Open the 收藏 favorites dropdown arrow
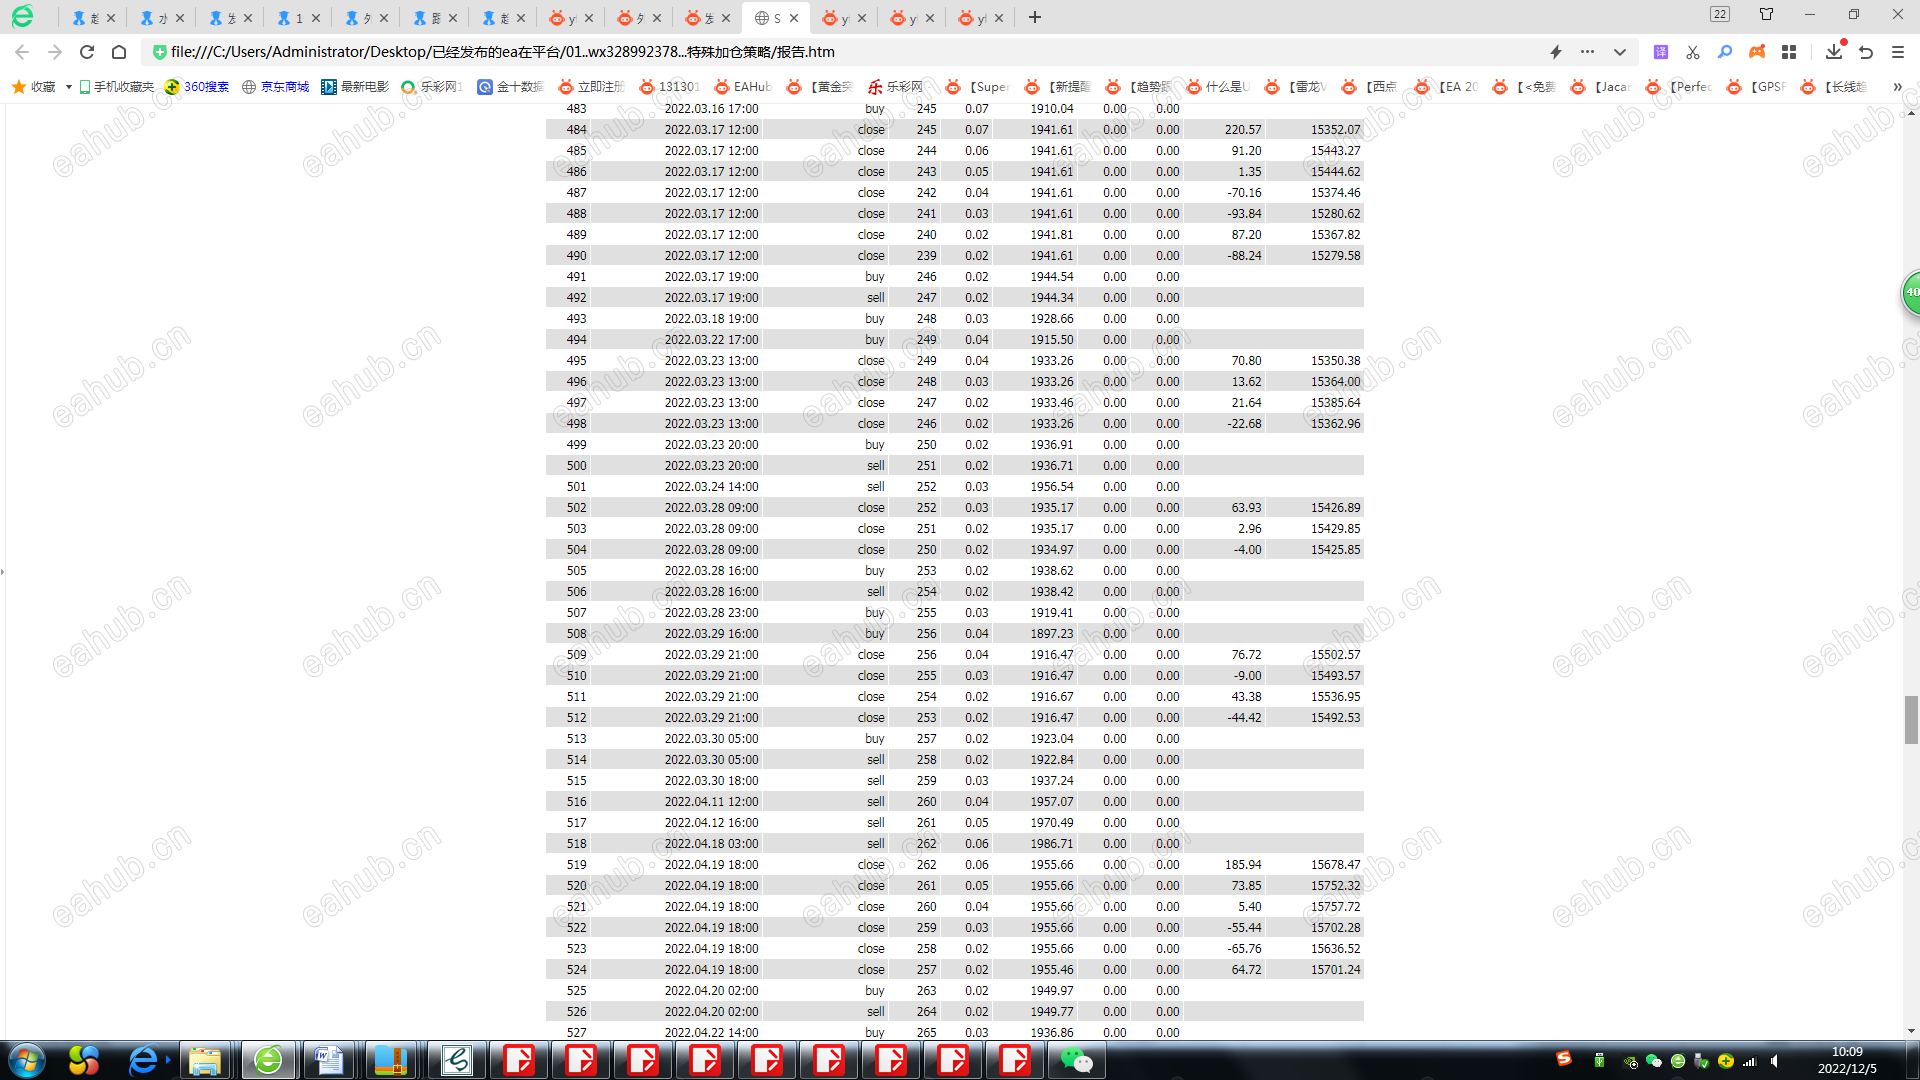1920x1080 pixels. [68, 87]
